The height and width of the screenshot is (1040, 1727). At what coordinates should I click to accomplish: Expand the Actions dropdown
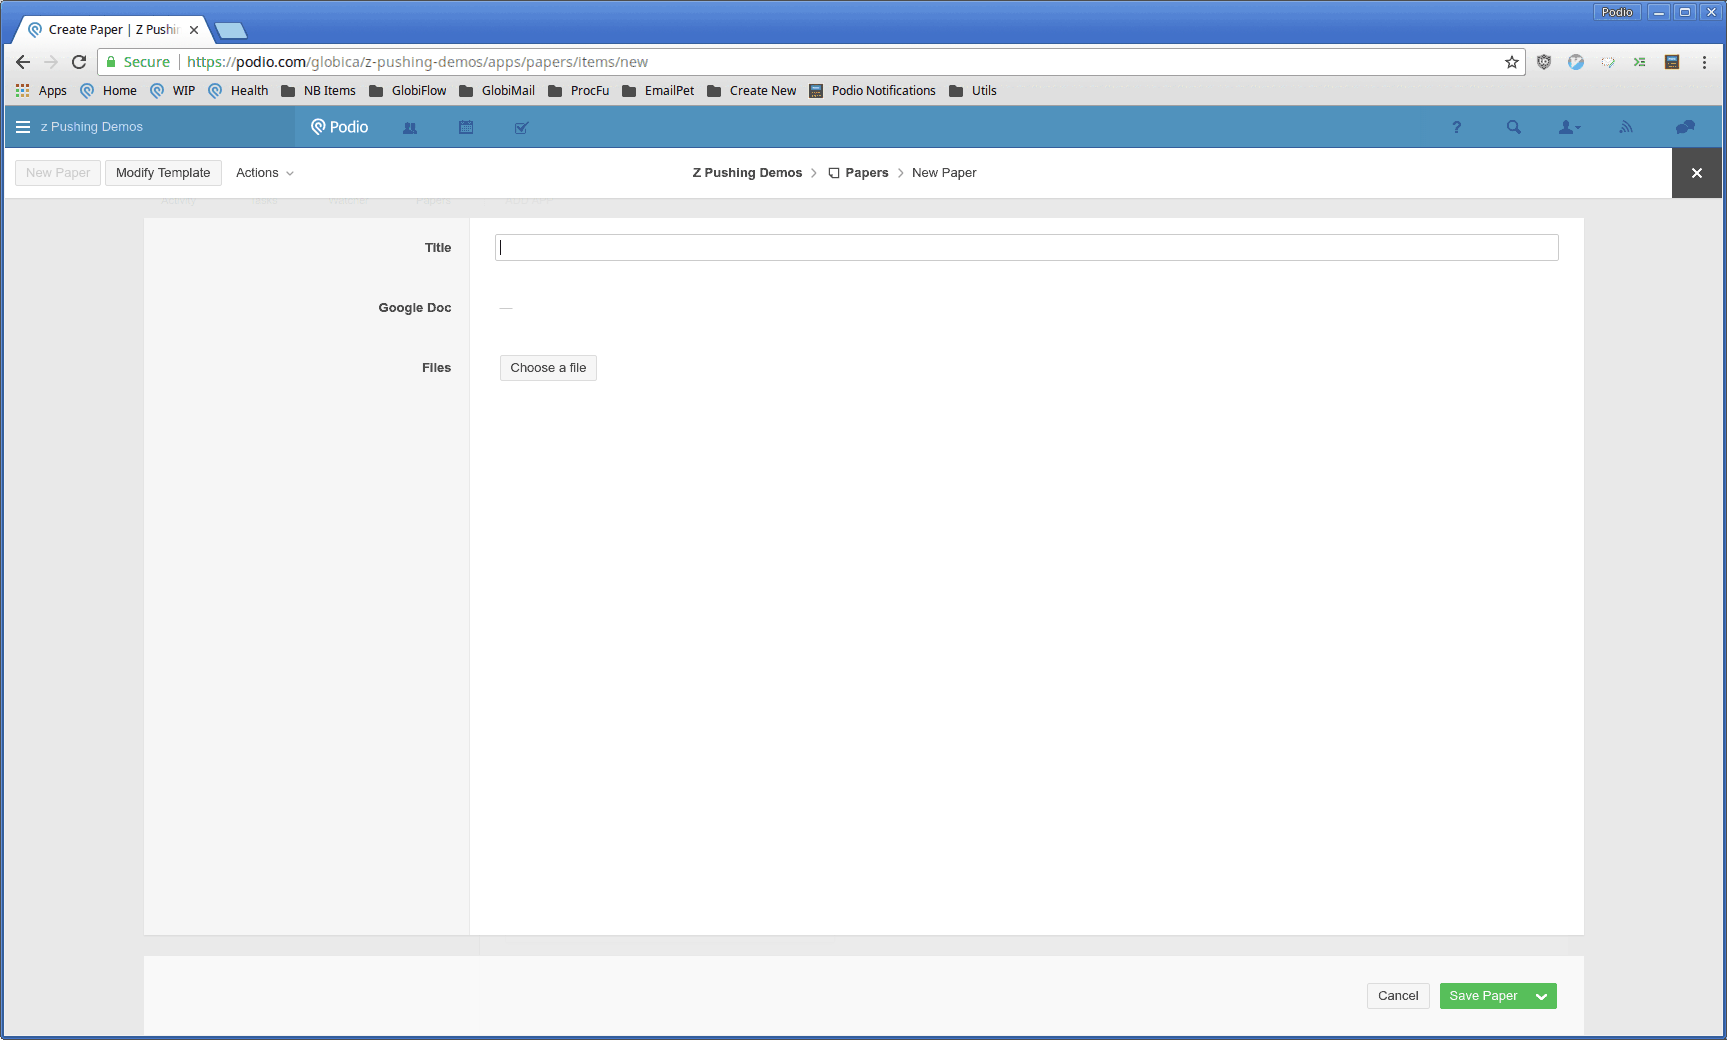pos(264,173)
